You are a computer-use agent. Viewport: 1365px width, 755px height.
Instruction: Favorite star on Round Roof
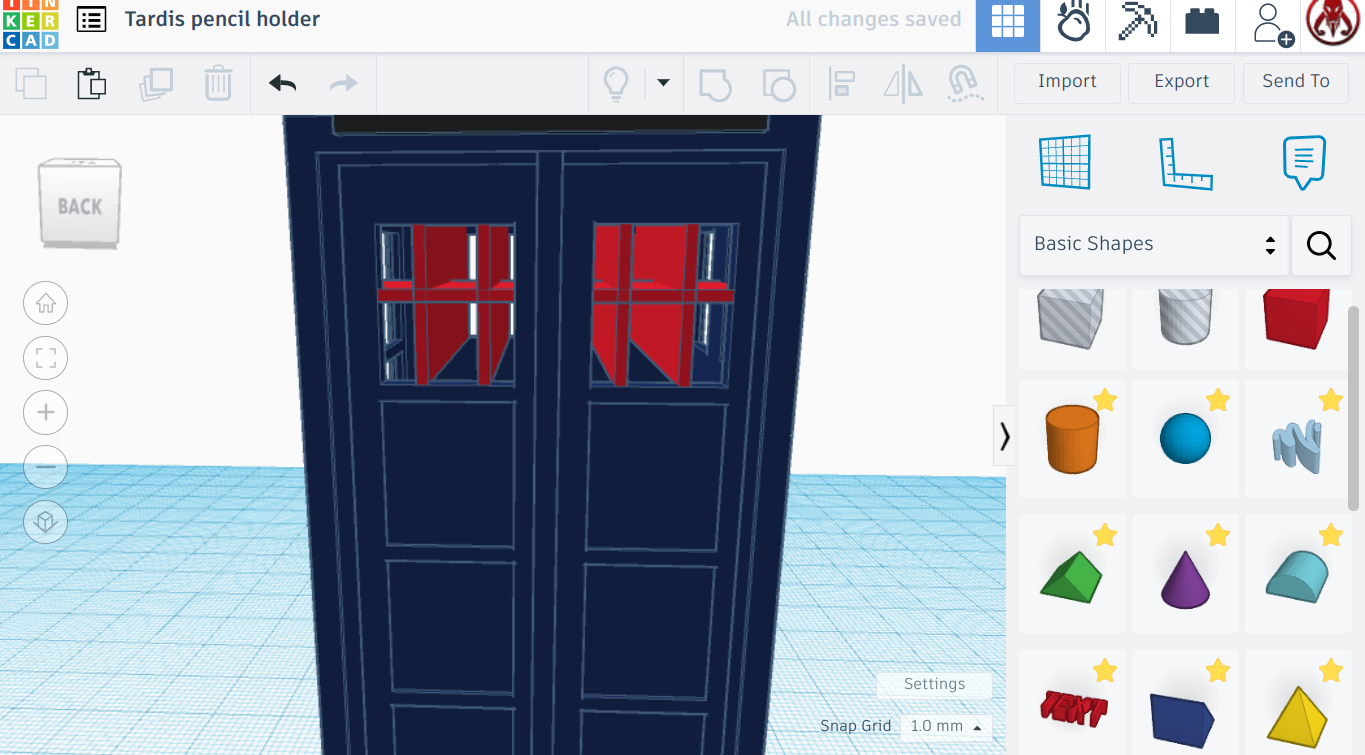[1331, 536]
